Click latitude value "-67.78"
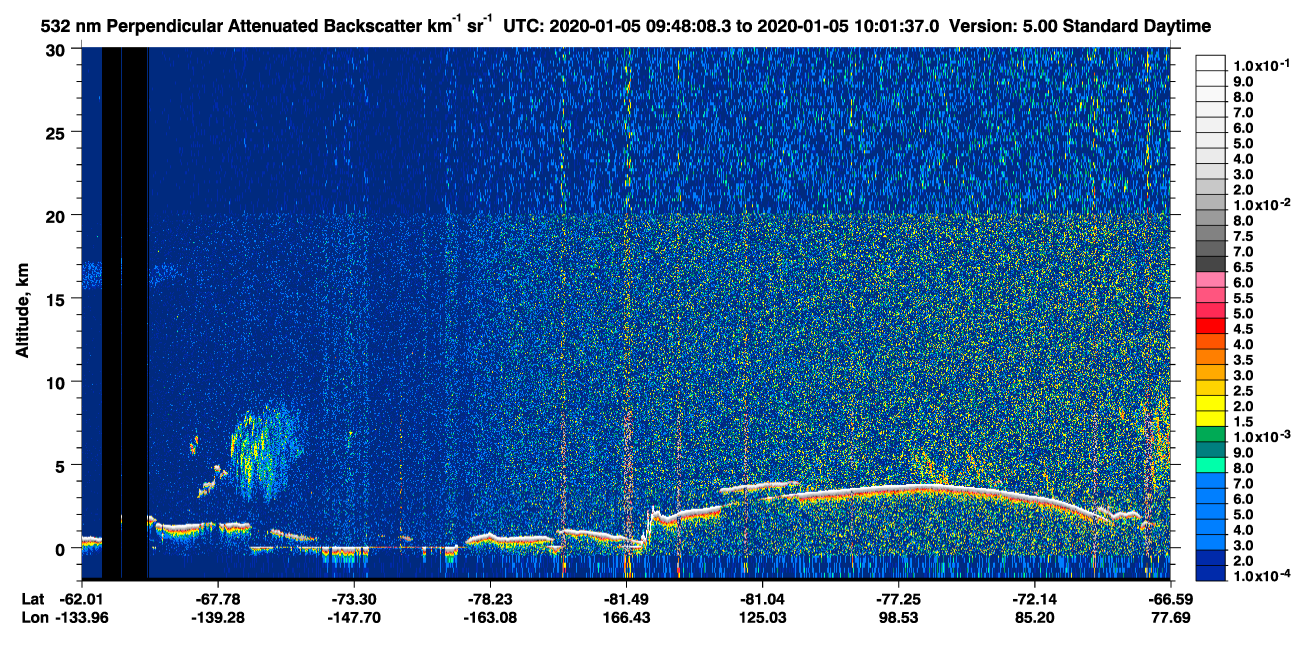This screenshot has height=667, width=1300. [x=217, y=598]
